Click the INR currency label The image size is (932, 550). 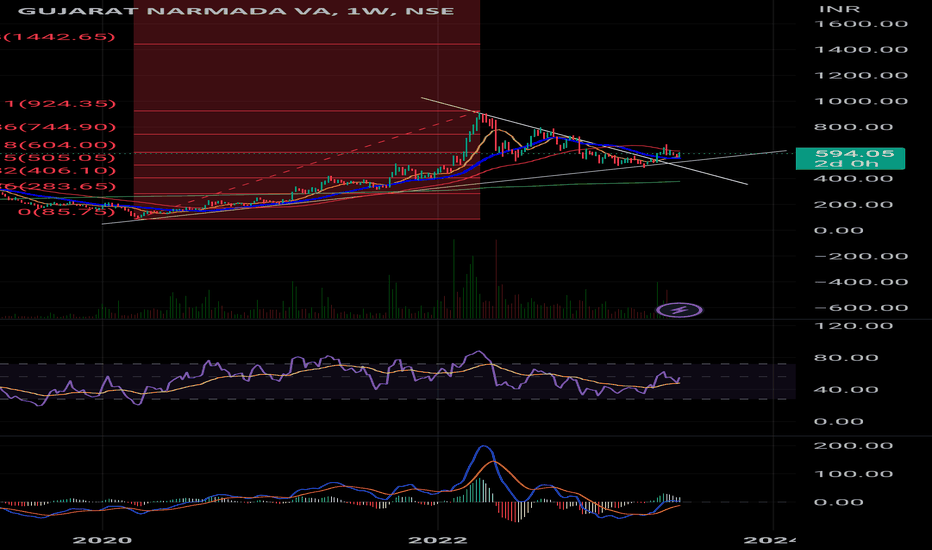pos(839,8)
